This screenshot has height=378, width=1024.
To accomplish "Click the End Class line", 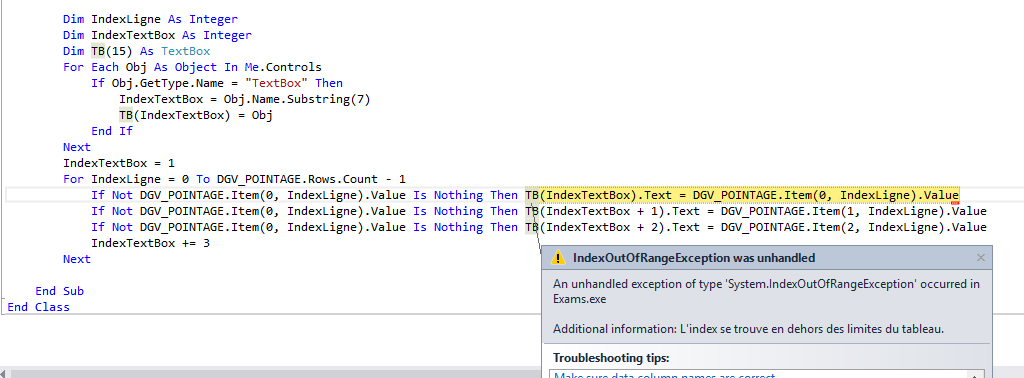I will [39, 307].
